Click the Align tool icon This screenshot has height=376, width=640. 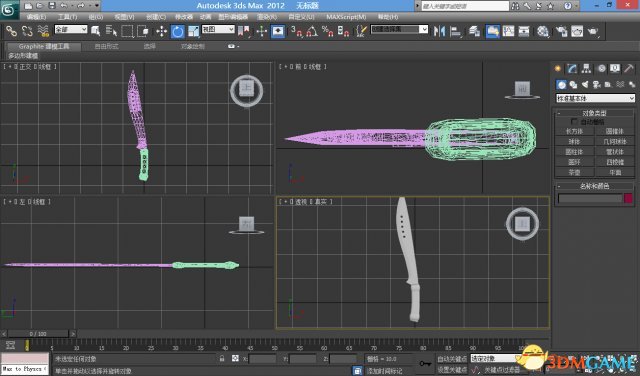tap(456, 31)
